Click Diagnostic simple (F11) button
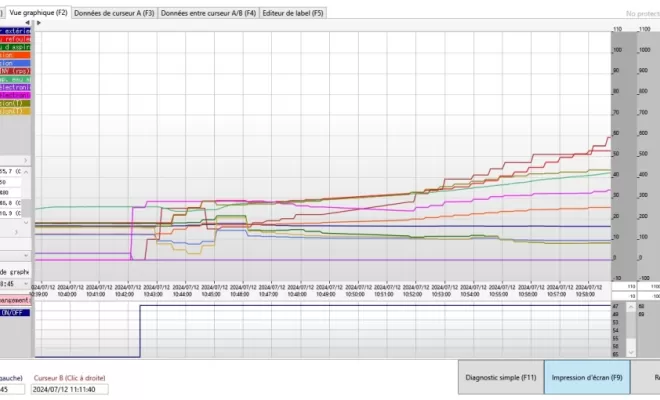Screen dimensions: 660x400 pos(501,377)
